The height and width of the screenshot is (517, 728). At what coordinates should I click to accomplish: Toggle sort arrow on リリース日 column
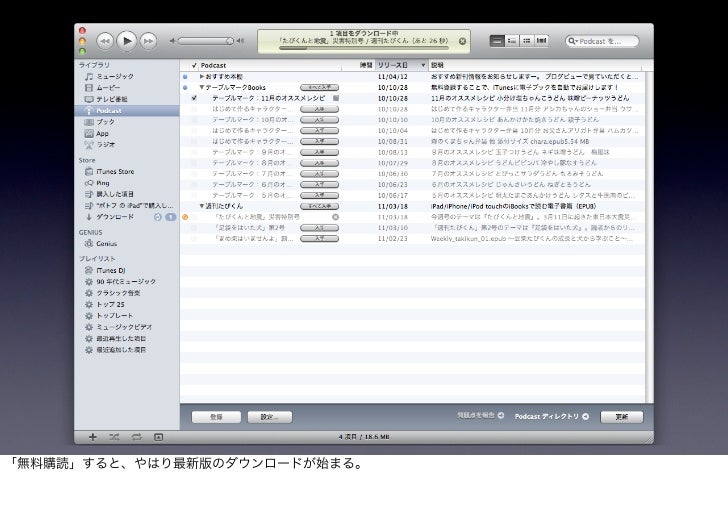[x=423, y=65]
